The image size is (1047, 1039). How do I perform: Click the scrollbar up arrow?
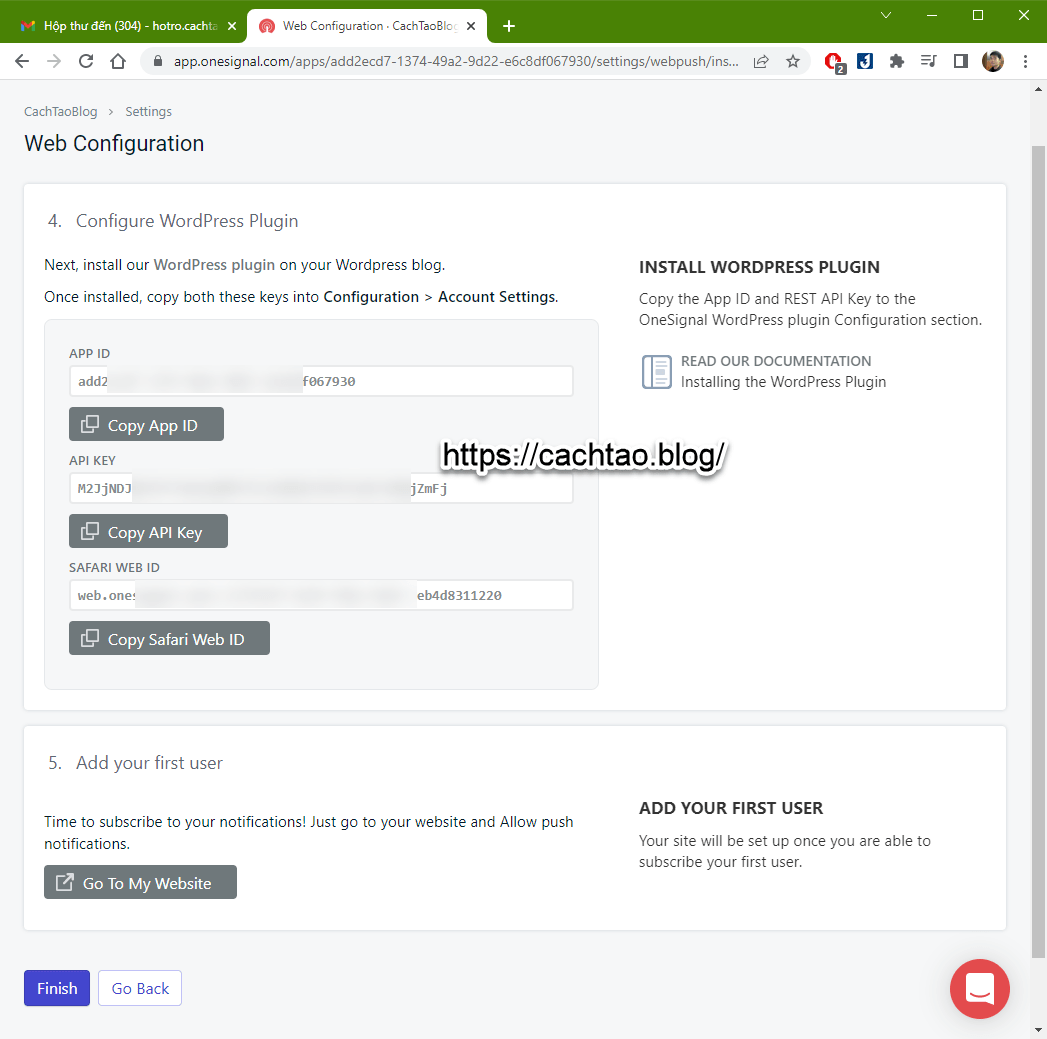click(1038, 88)
